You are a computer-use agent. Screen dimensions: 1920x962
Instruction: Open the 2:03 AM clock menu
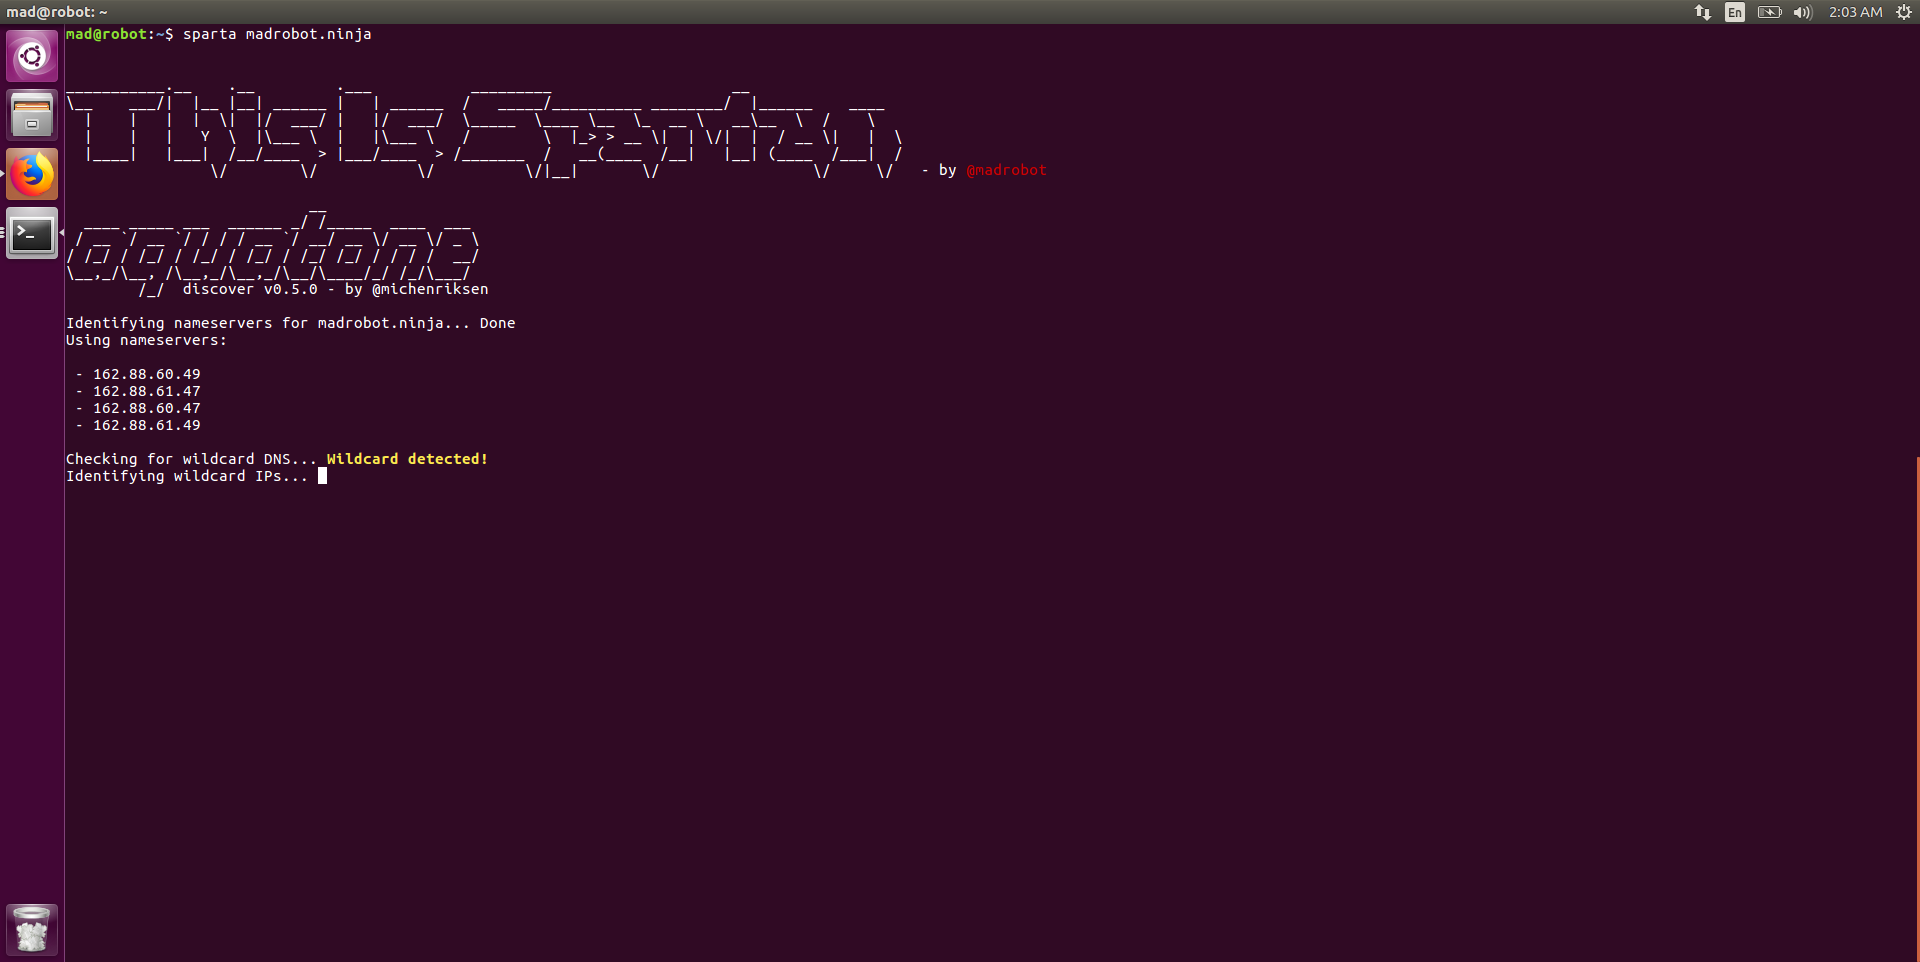pyautogui.click(x=1855, y=12)
